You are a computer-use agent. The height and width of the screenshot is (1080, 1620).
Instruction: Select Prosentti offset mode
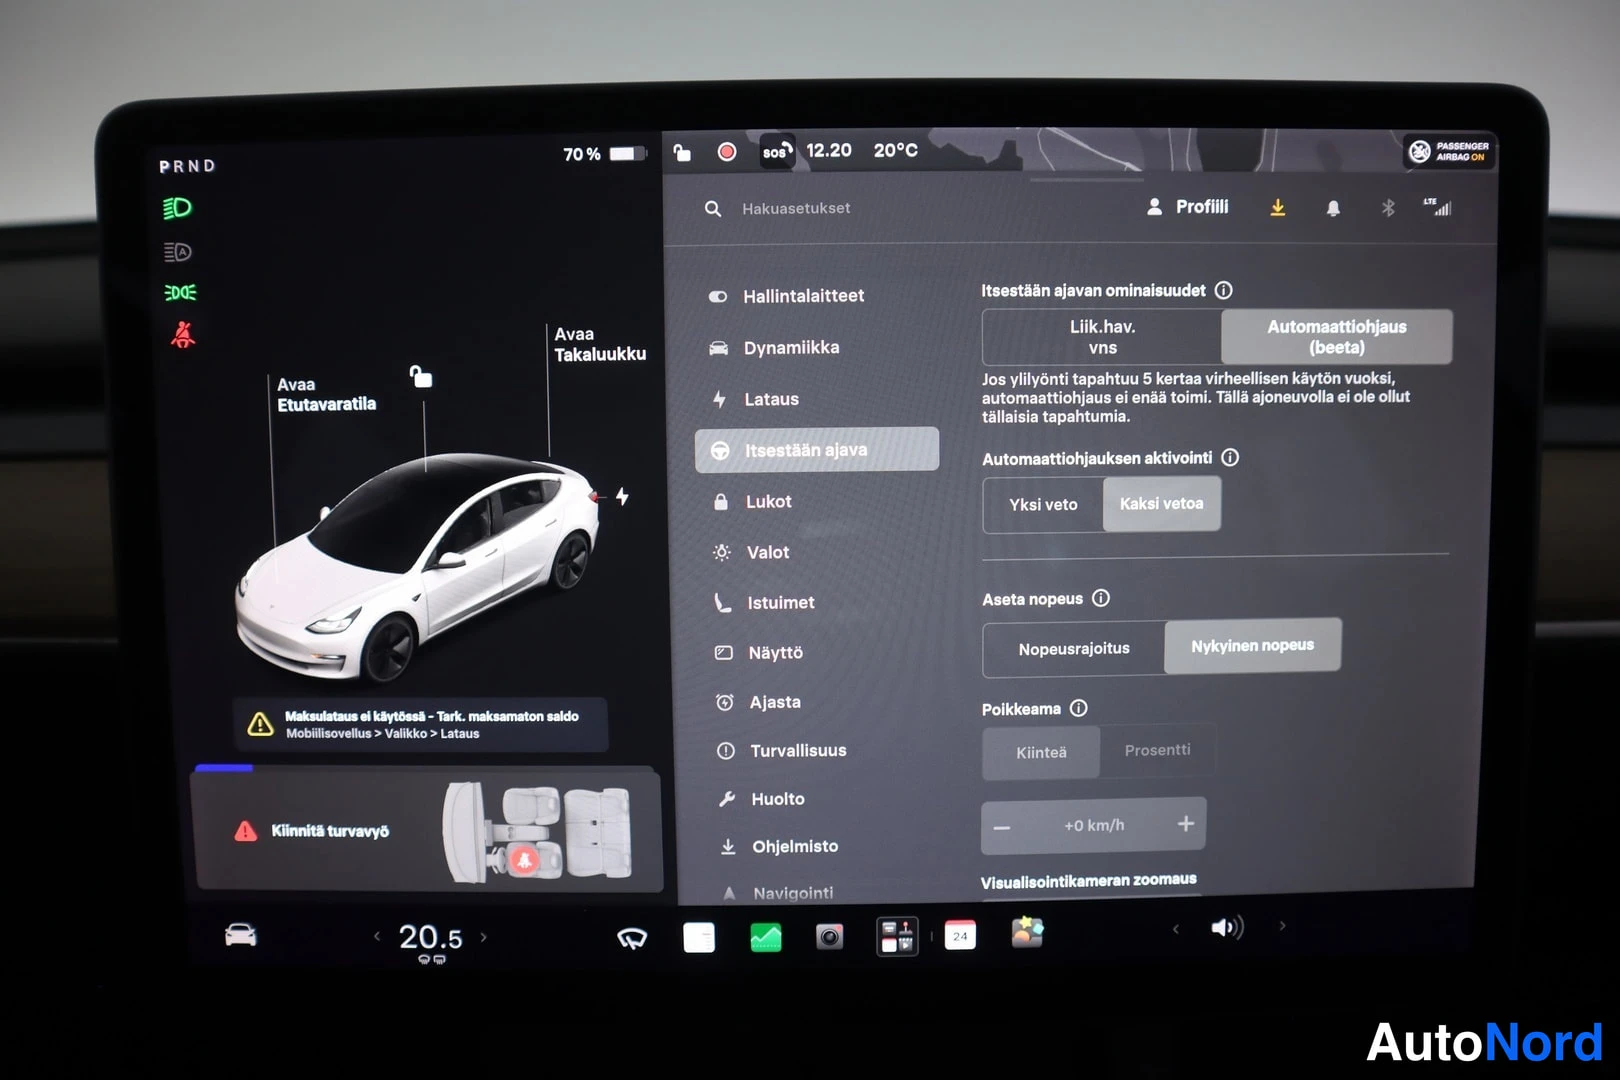click(x=1158, y=750)
